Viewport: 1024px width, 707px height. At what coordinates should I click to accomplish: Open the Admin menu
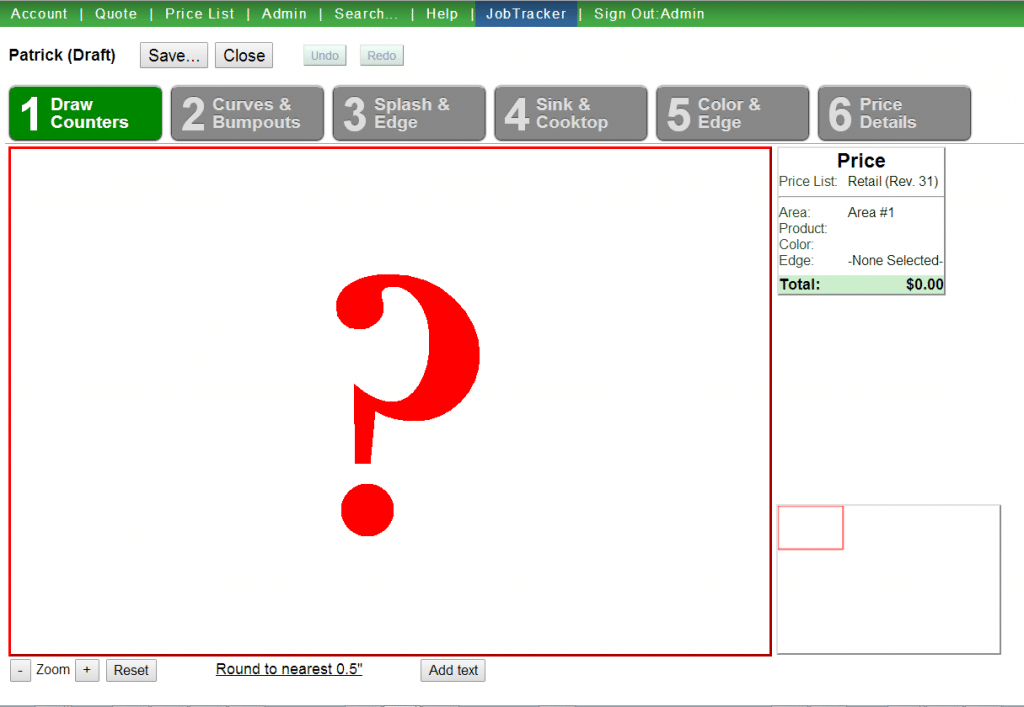point(284,13)
